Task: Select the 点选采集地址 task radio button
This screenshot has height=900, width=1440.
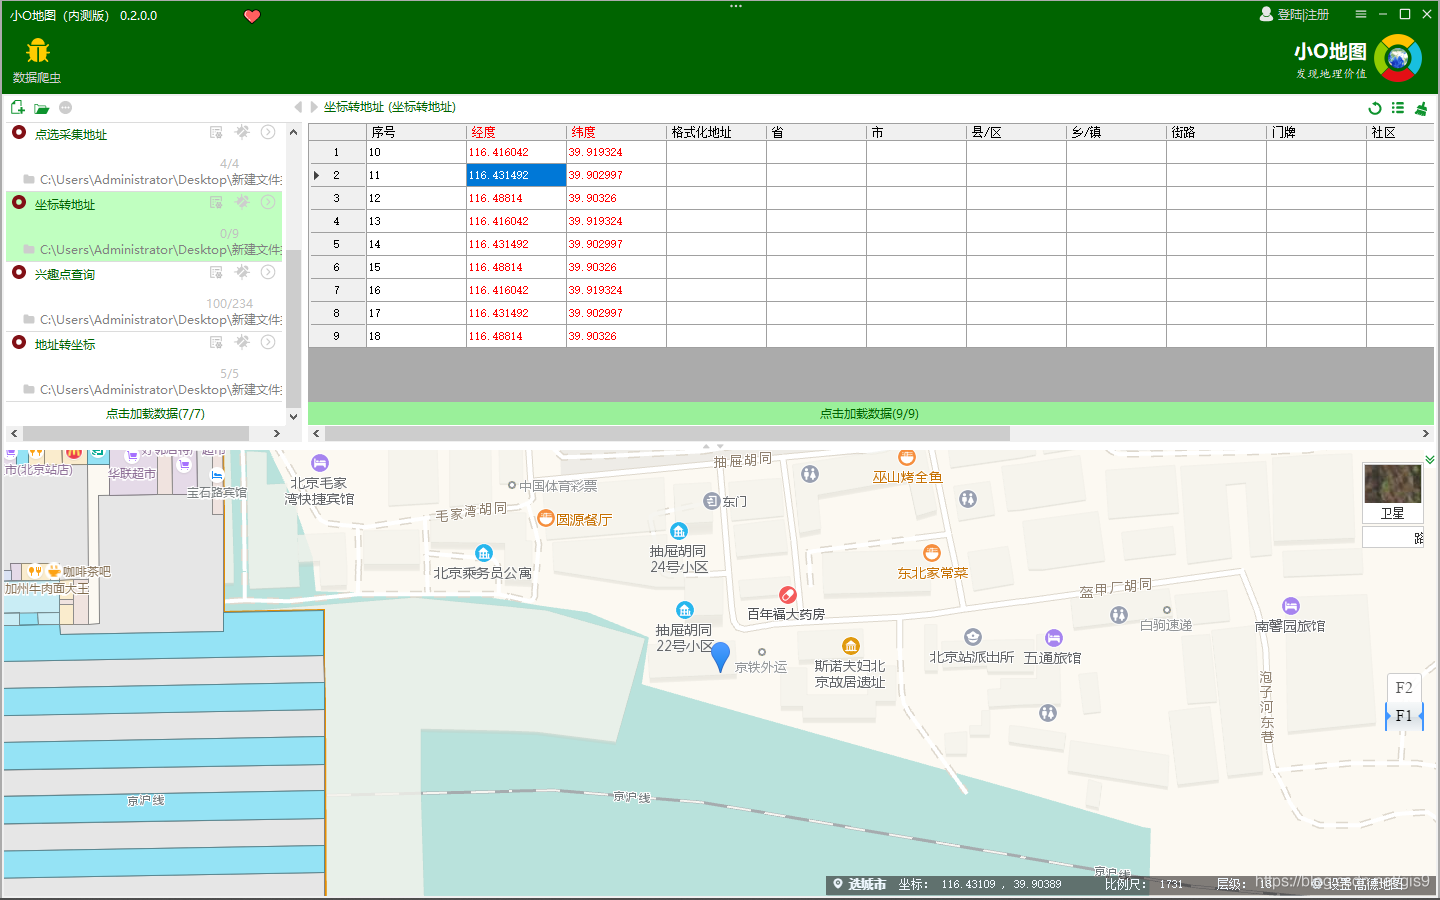Action: pyautogui.click(x=19, y=132)
